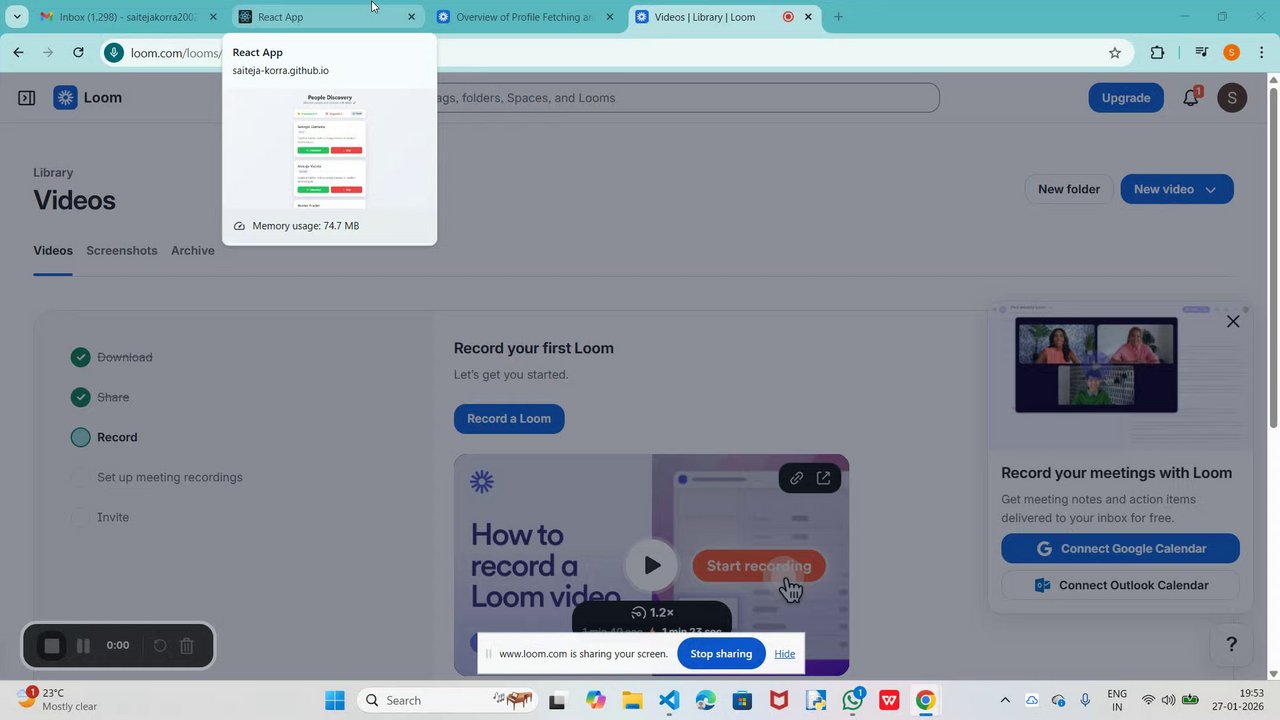Delete the recording with the trash icon
The height and width of the screenshot is (720, 1280).
point(186,646)
